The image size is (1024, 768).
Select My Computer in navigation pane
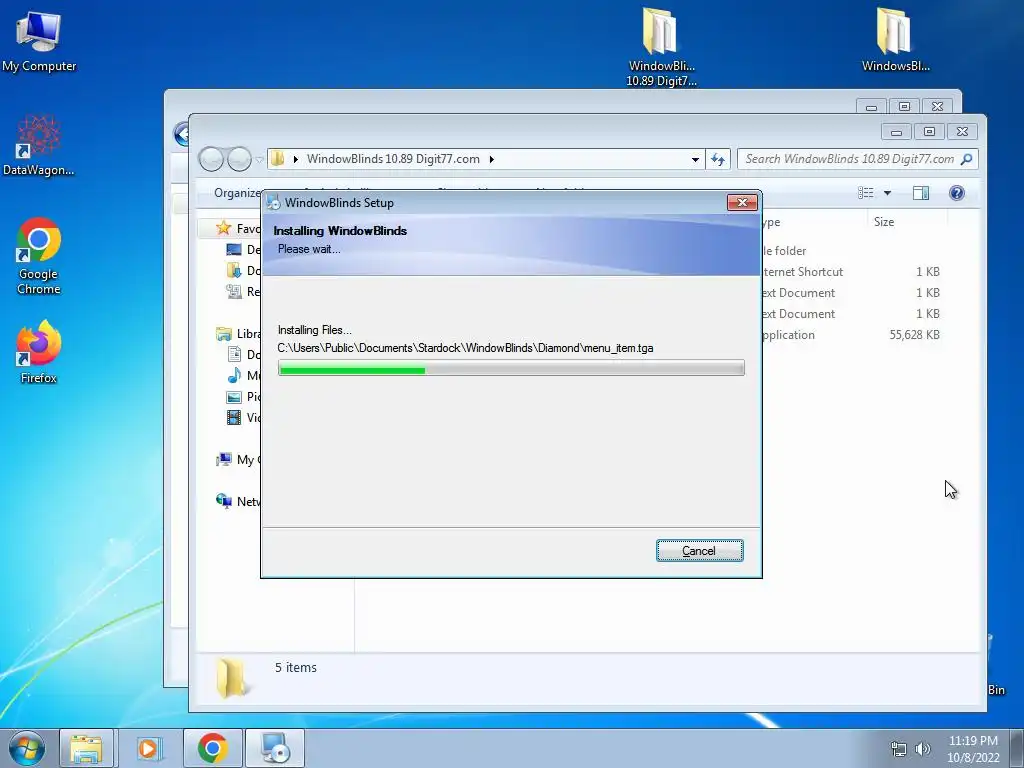coord(238,460)
